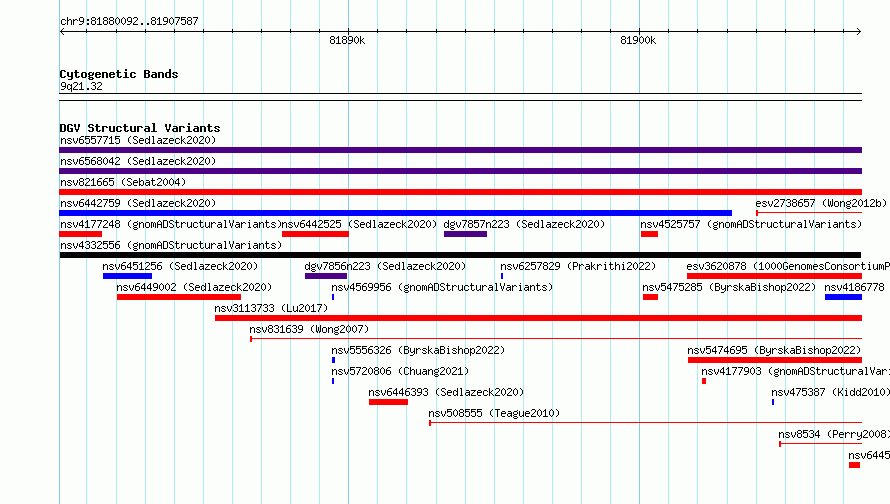Click nsv4569956 (gnomADStructuralVariants) label
Viewport: 890px width, 504px height.
point(442,287)
